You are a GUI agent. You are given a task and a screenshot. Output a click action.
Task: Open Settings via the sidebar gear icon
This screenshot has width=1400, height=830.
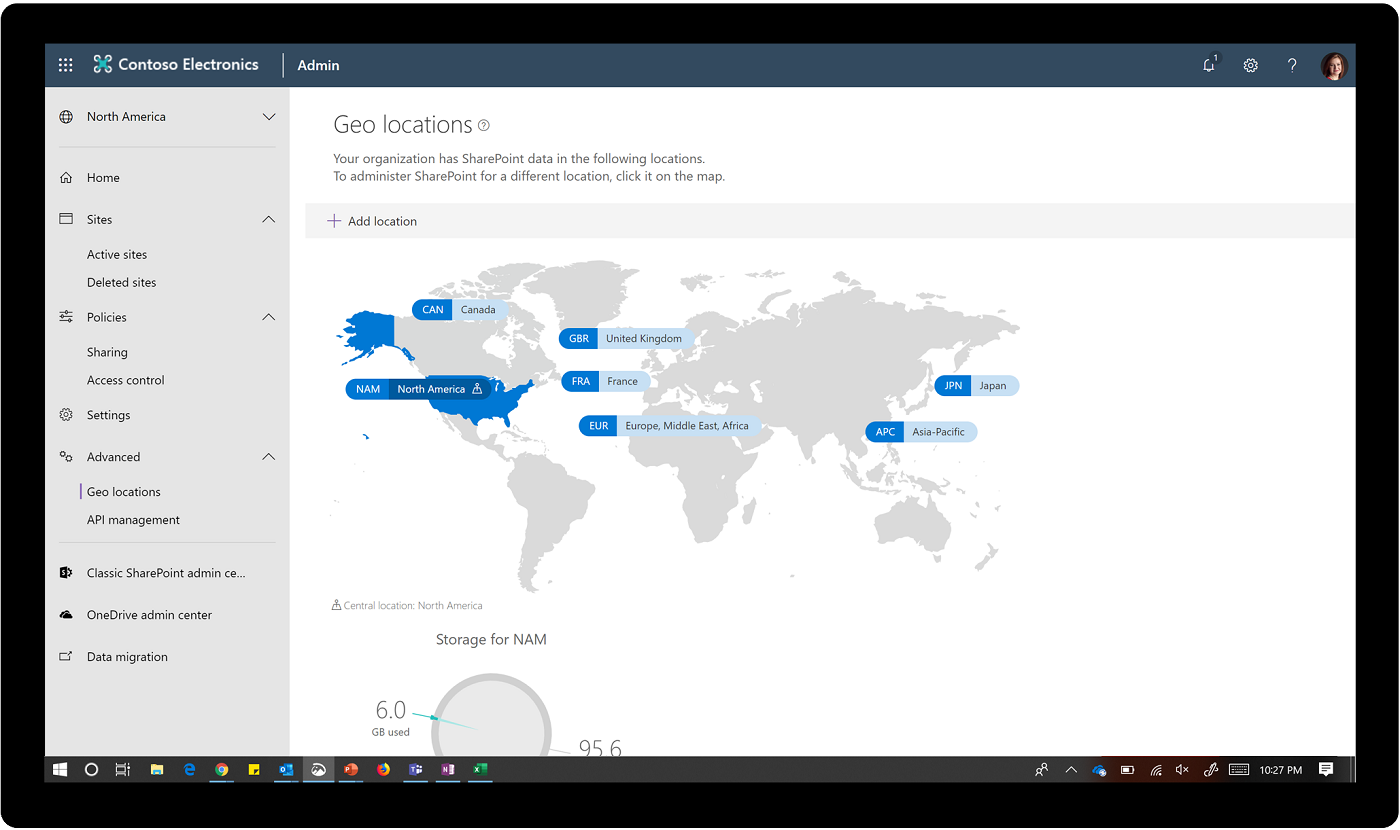[65, 414]
